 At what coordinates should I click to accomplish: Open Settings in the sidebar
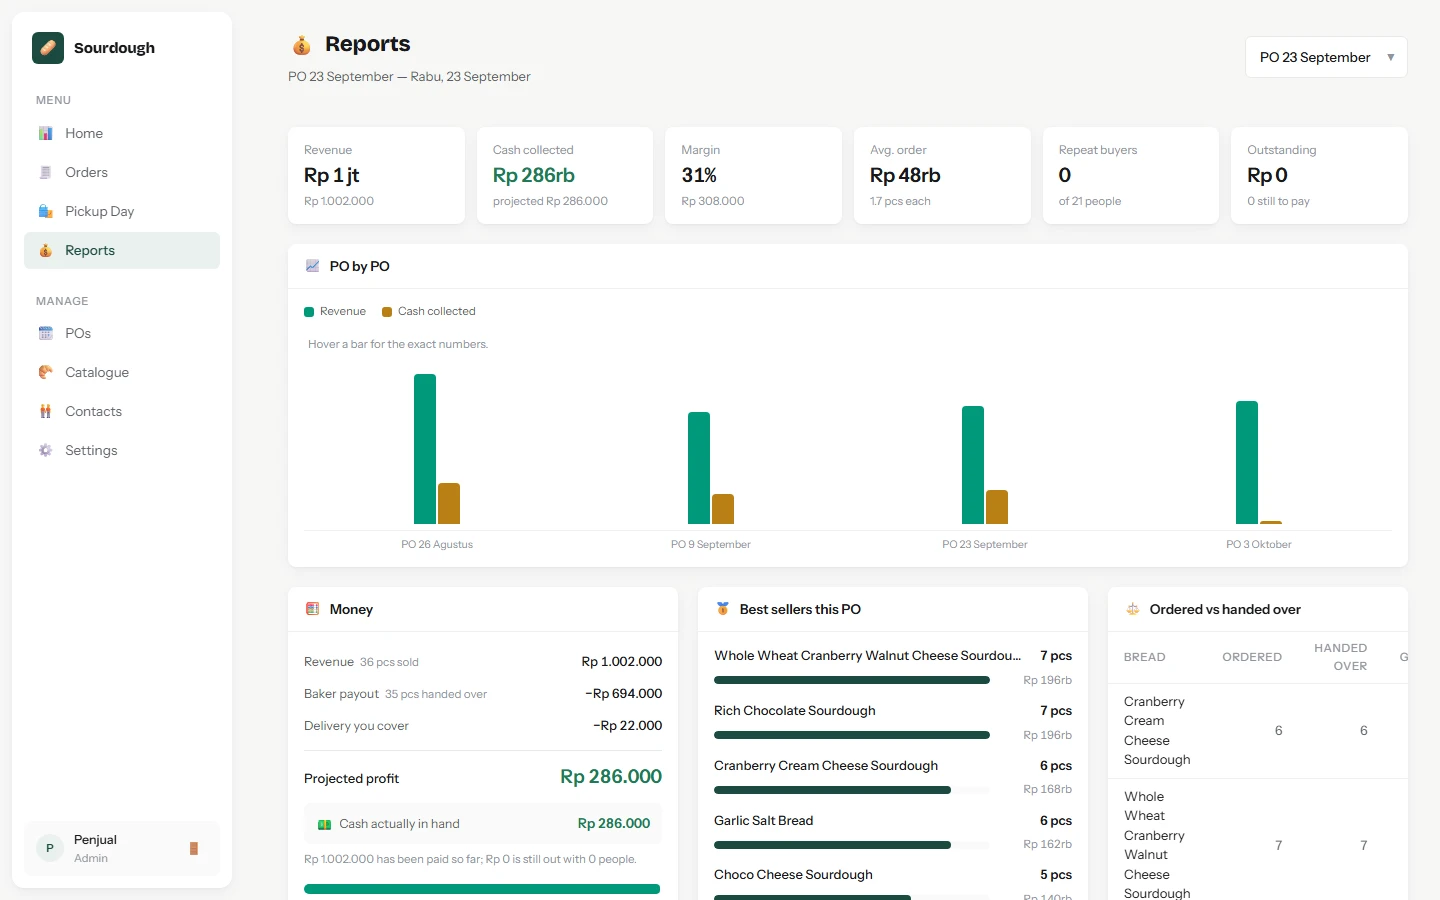122,450
